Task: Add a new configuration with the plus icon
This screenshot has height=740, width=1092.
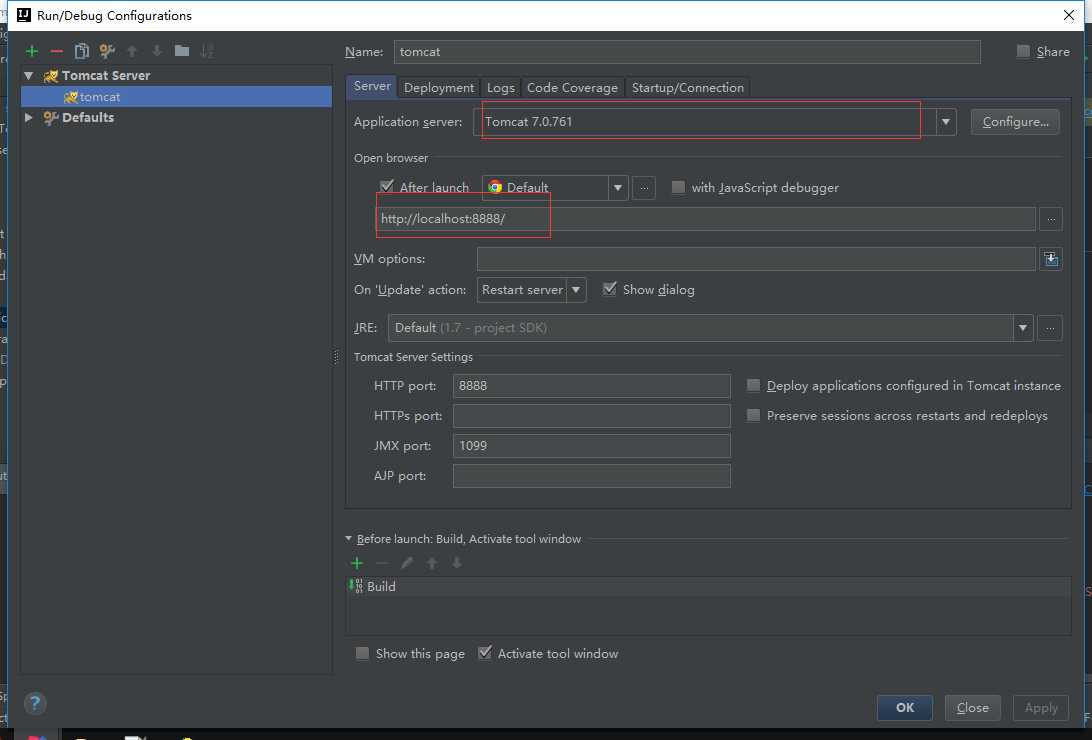Action: click(32, 51)
